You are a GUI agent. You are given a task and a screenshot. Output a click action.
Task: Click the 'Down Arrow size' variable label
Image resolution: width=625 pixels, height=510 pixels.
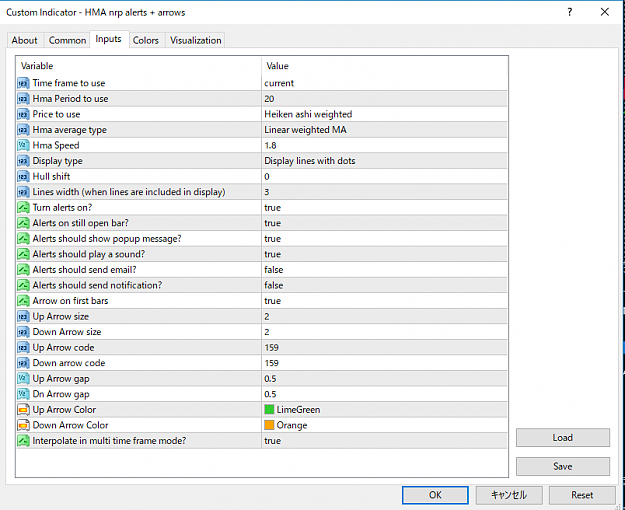coord(67,332)
